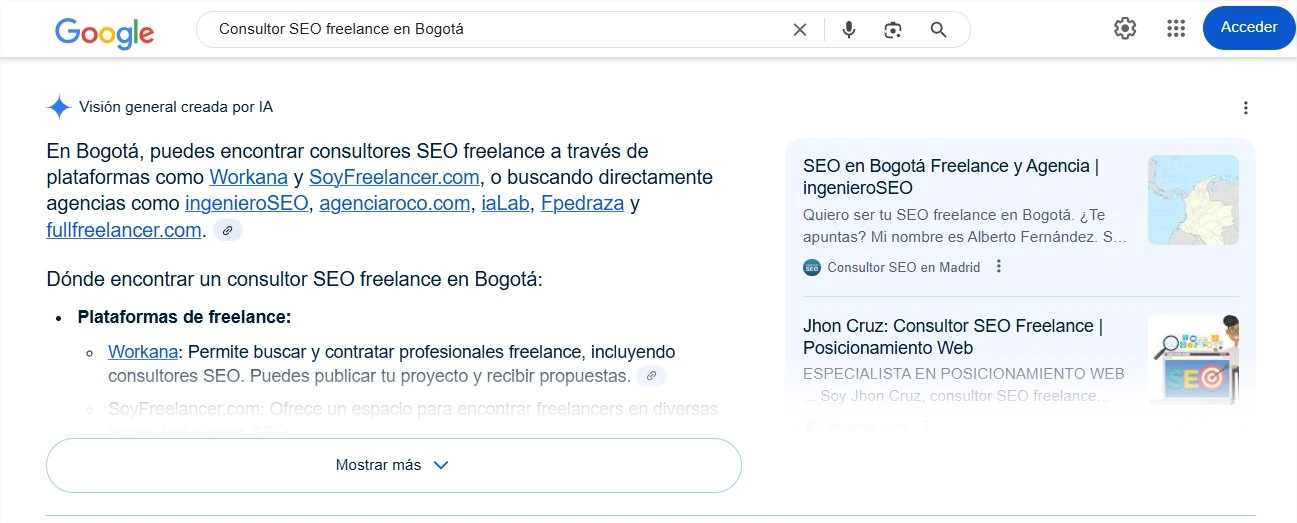Screen dimensions: 1297x523
Task: Open the fullfreelancer.com link
Action: (124, 230)
